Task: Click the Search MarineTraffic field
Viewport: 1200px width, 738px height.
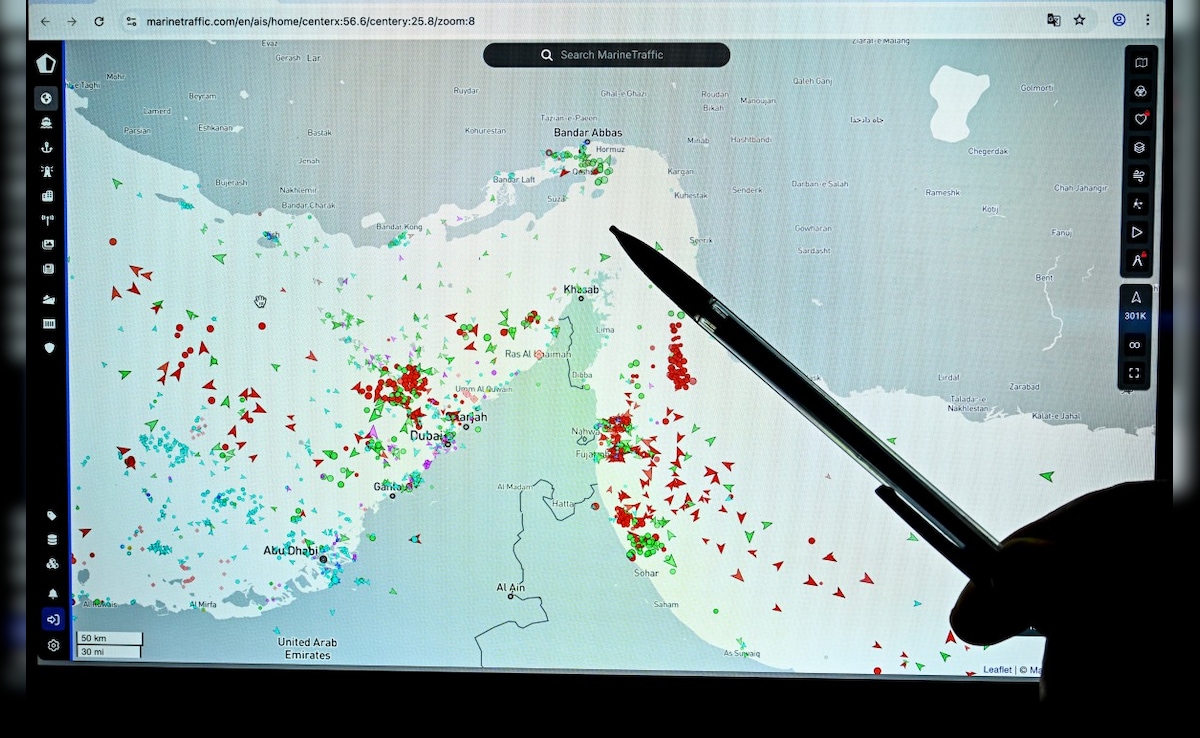Action: click(606, 55)
